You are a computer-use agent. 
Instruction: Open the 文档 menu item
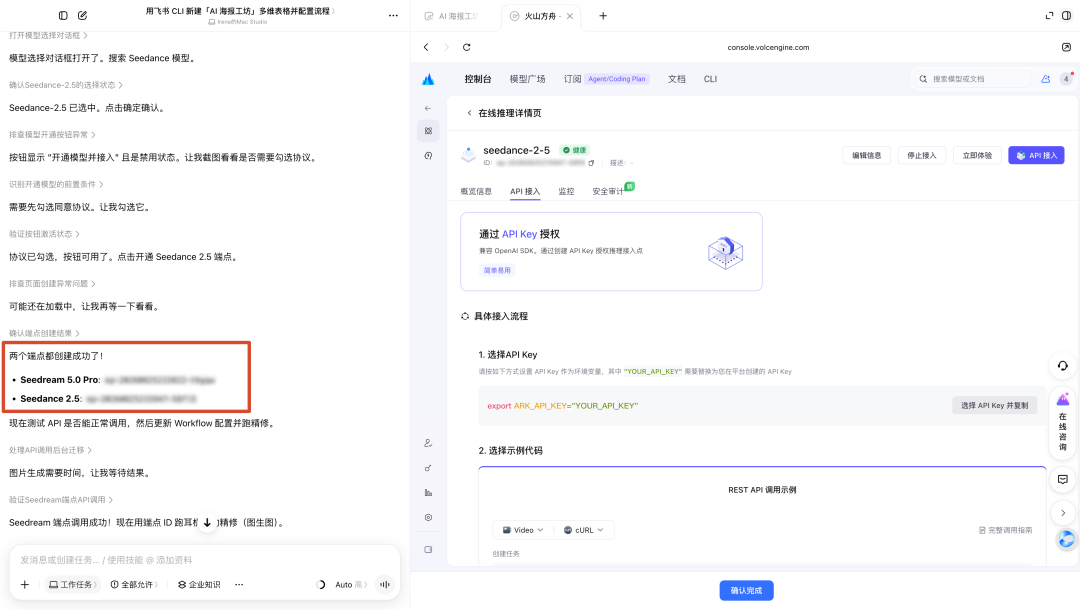(676, 79)
